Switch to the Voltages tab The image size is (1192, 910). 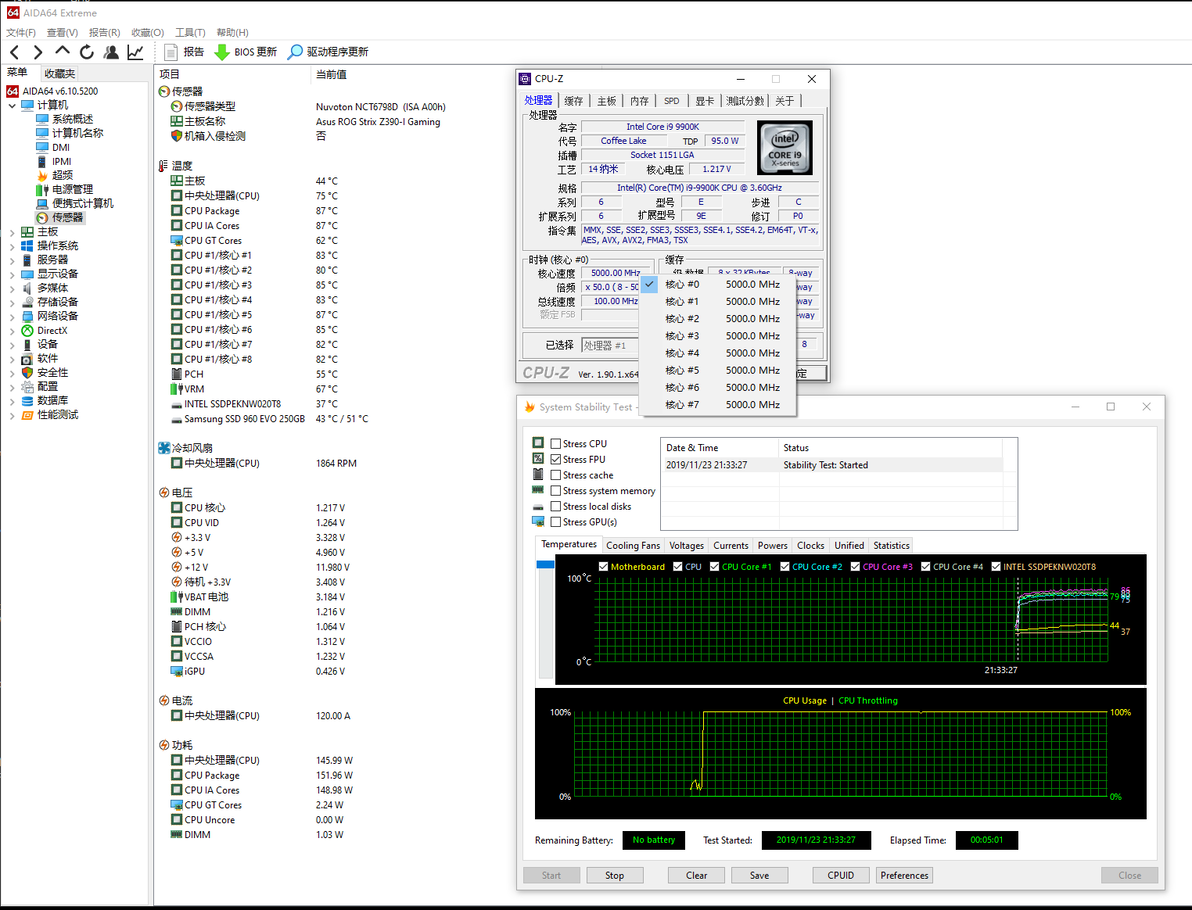686,546
